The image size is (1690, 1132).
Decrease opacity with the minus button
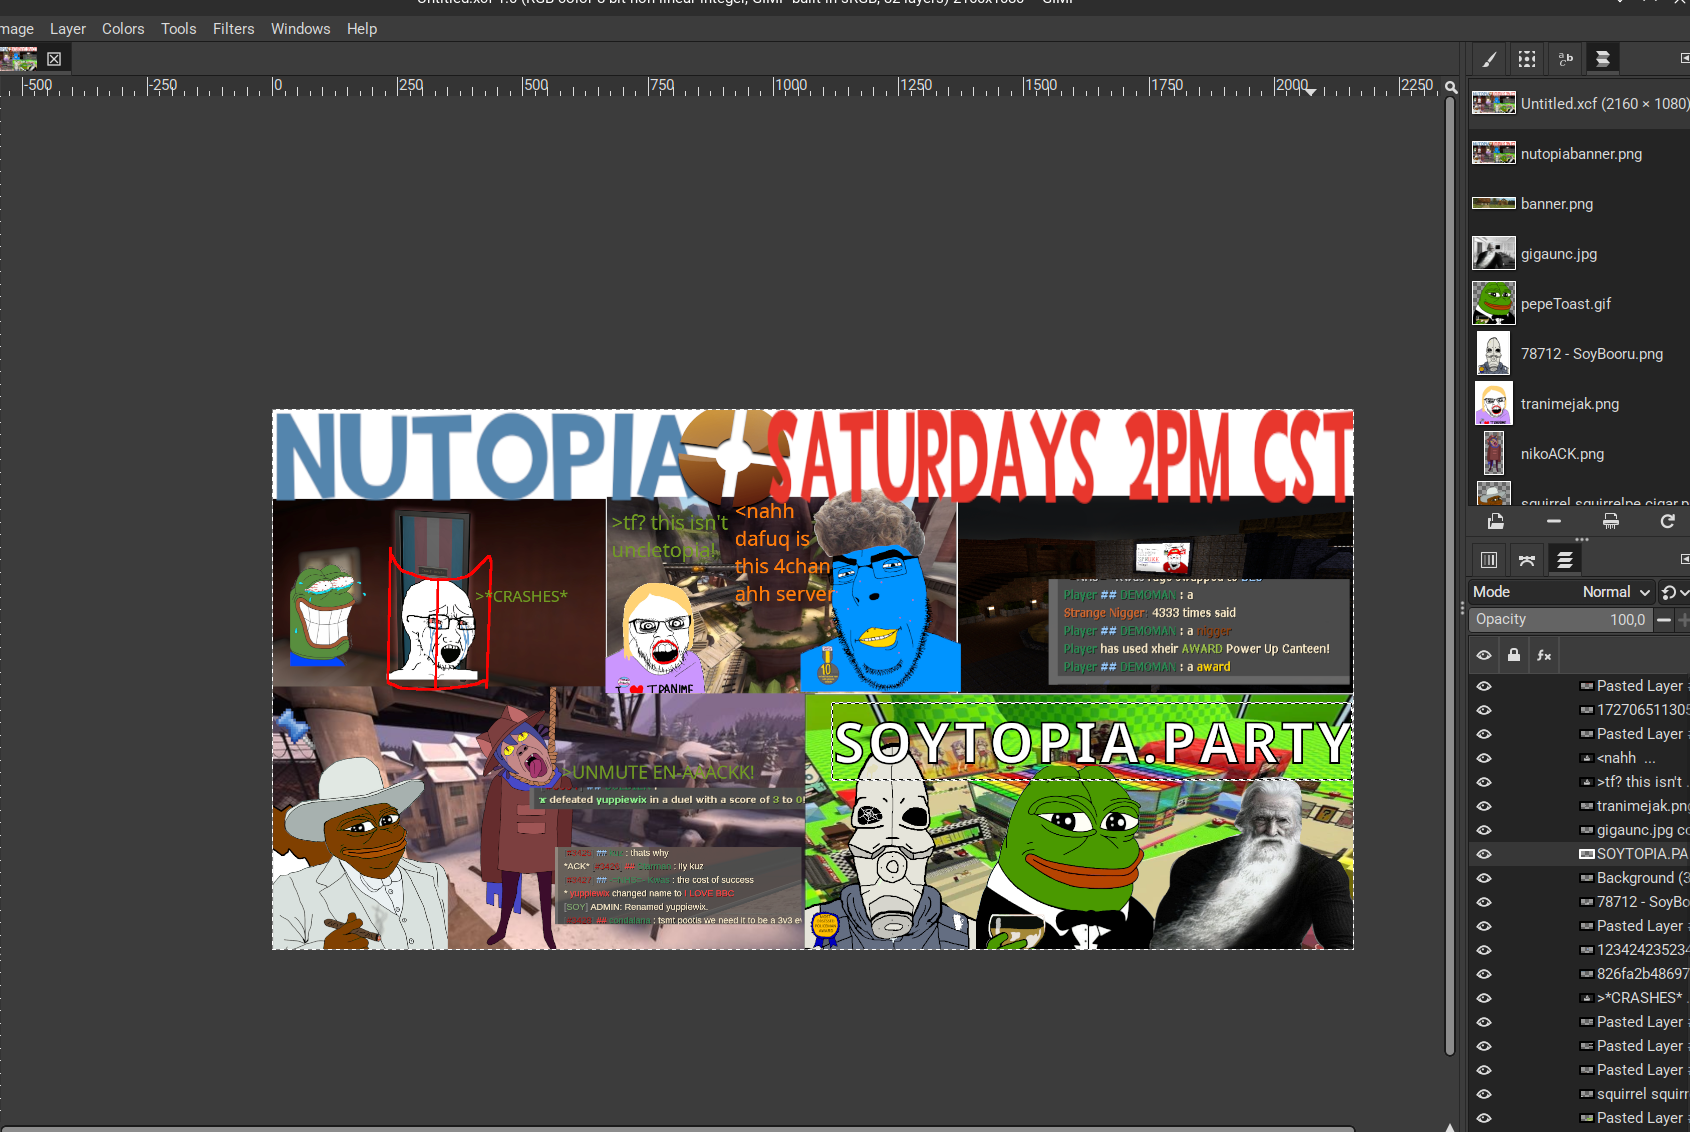click(1664, 620)
